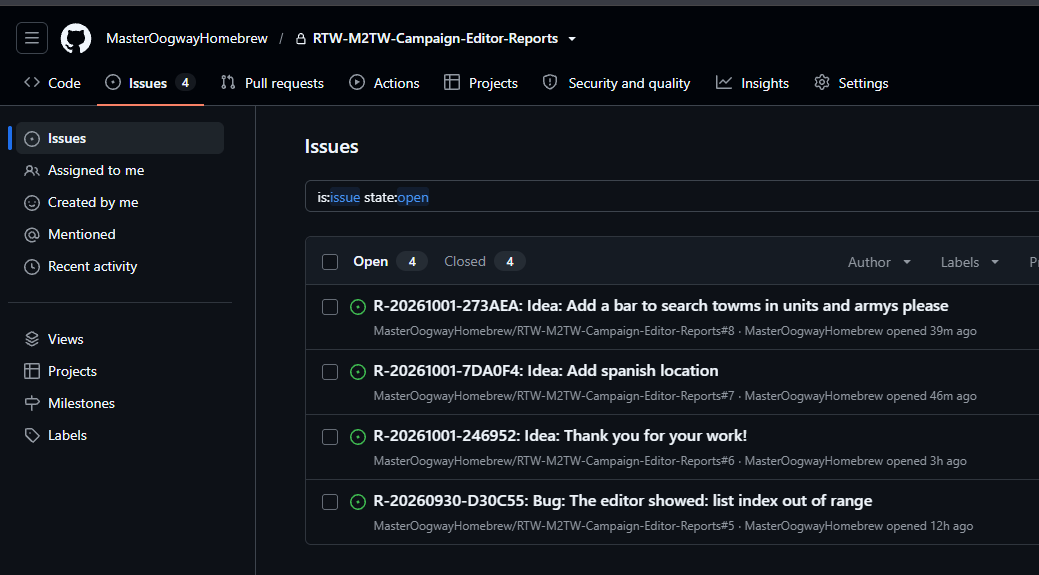1039x575 pixels.
Task: Click the Views stack icon
Action: [32, 339]
